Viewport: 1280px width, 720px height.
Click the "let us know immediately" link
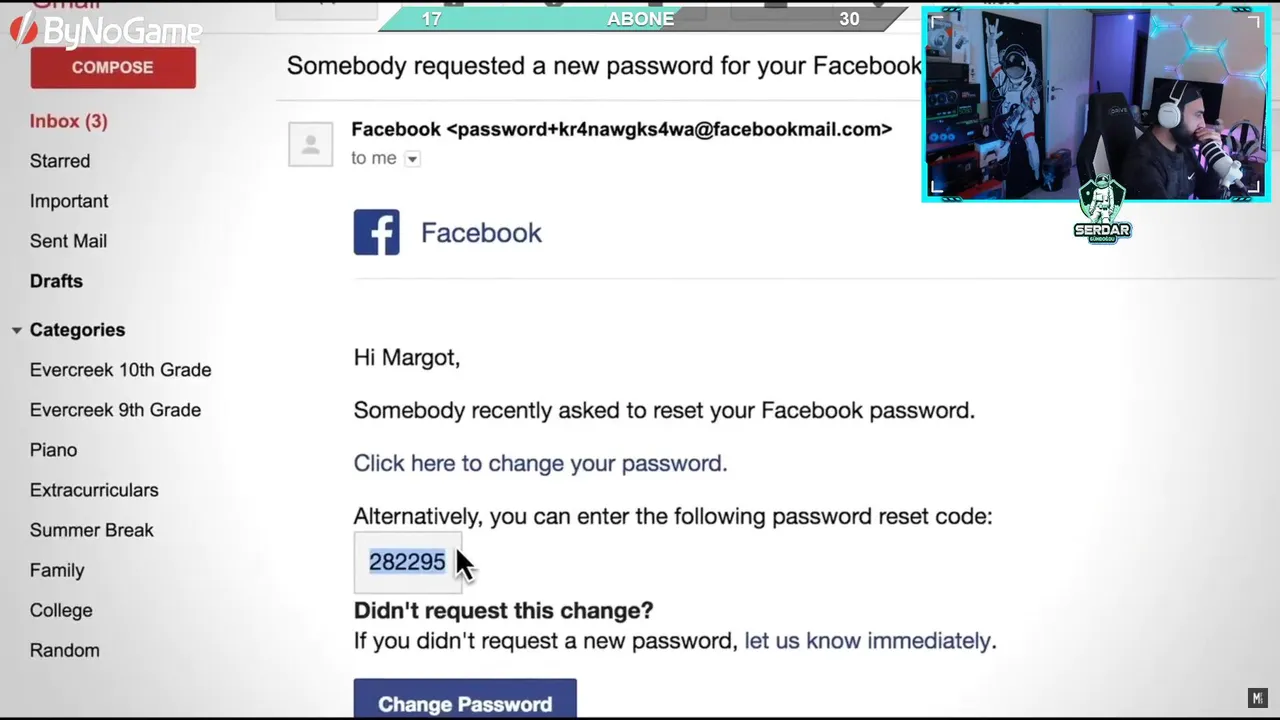(x=867, y=640)
